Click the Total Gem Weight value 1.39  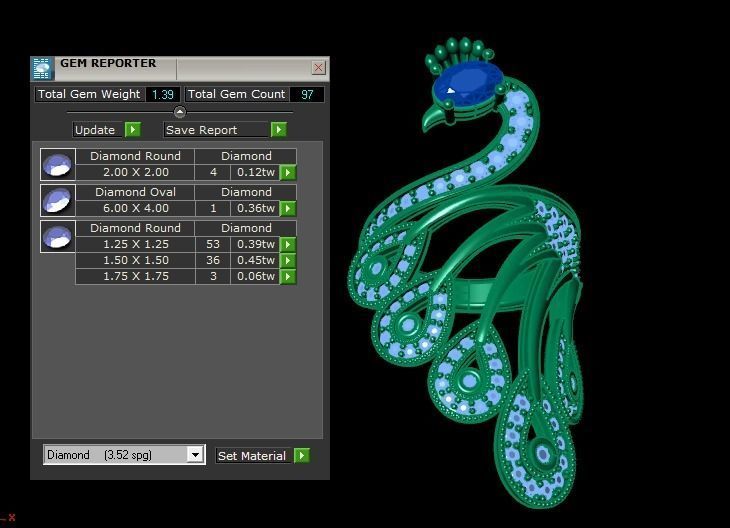[x=162, y=95]
